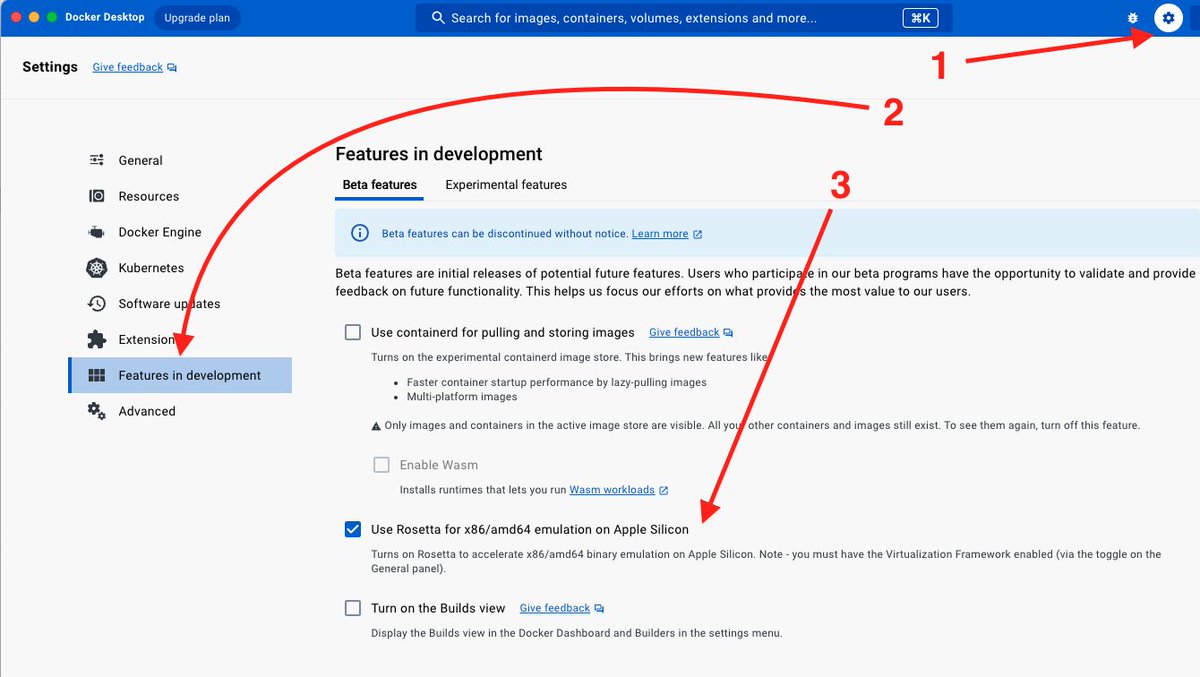Click the Upgrade plan button
Viewport: 1200px width, 677px height.
coord(198,18)
